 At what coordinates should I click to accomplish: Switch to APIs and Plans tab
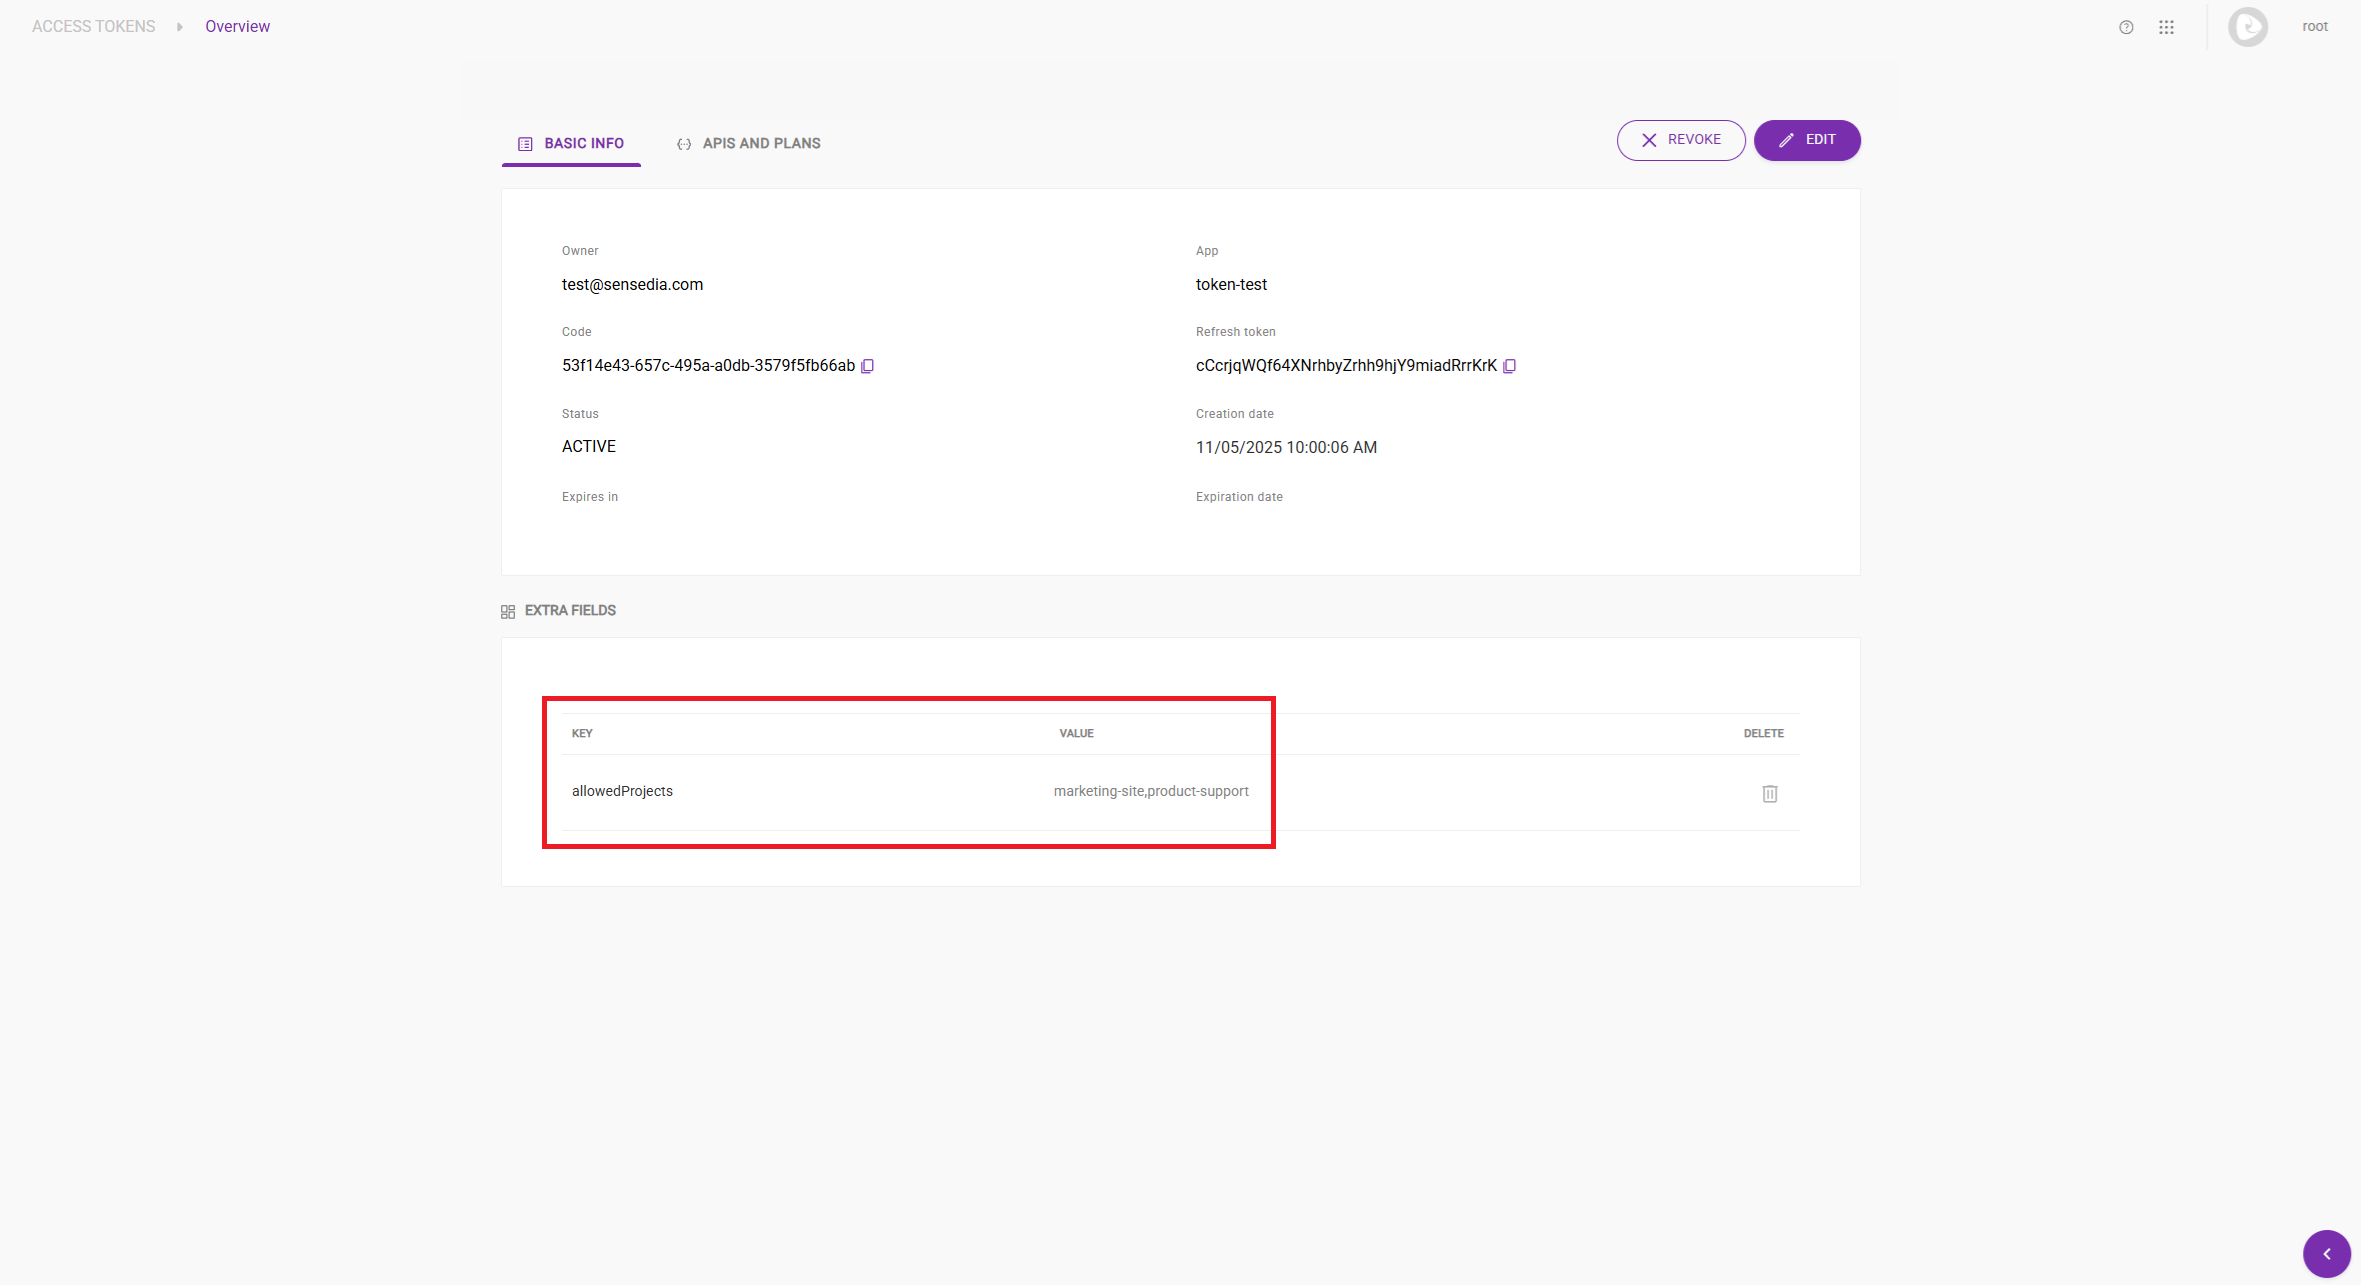[749, 143]
